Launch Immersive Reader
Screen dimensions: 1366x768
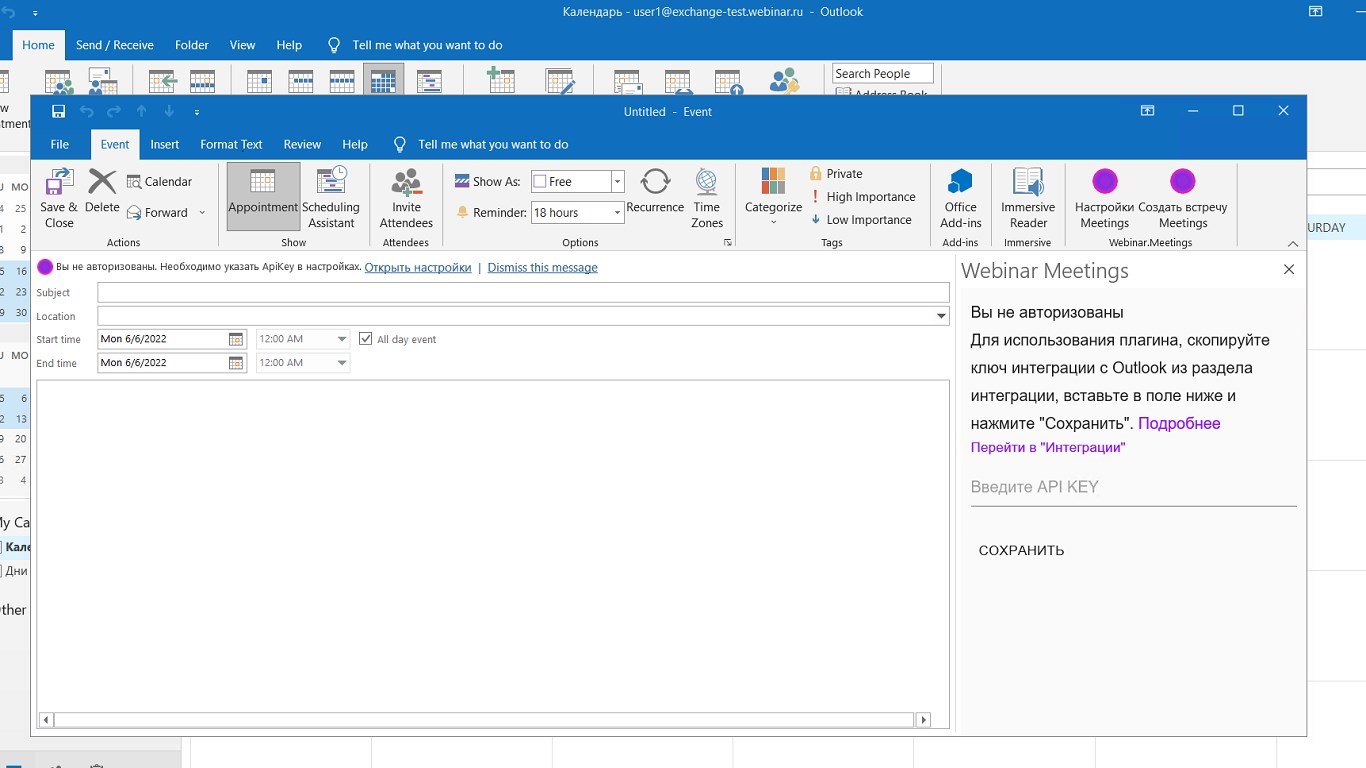point(1028,197)
